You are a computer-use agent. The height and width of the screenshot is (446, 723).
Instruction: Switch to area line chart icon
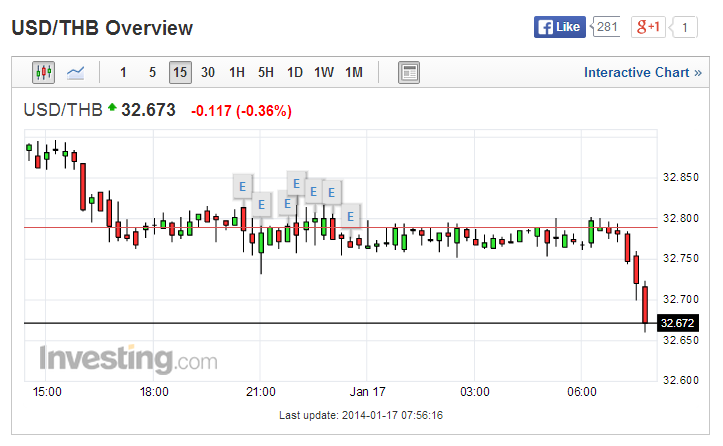point(75,72)
